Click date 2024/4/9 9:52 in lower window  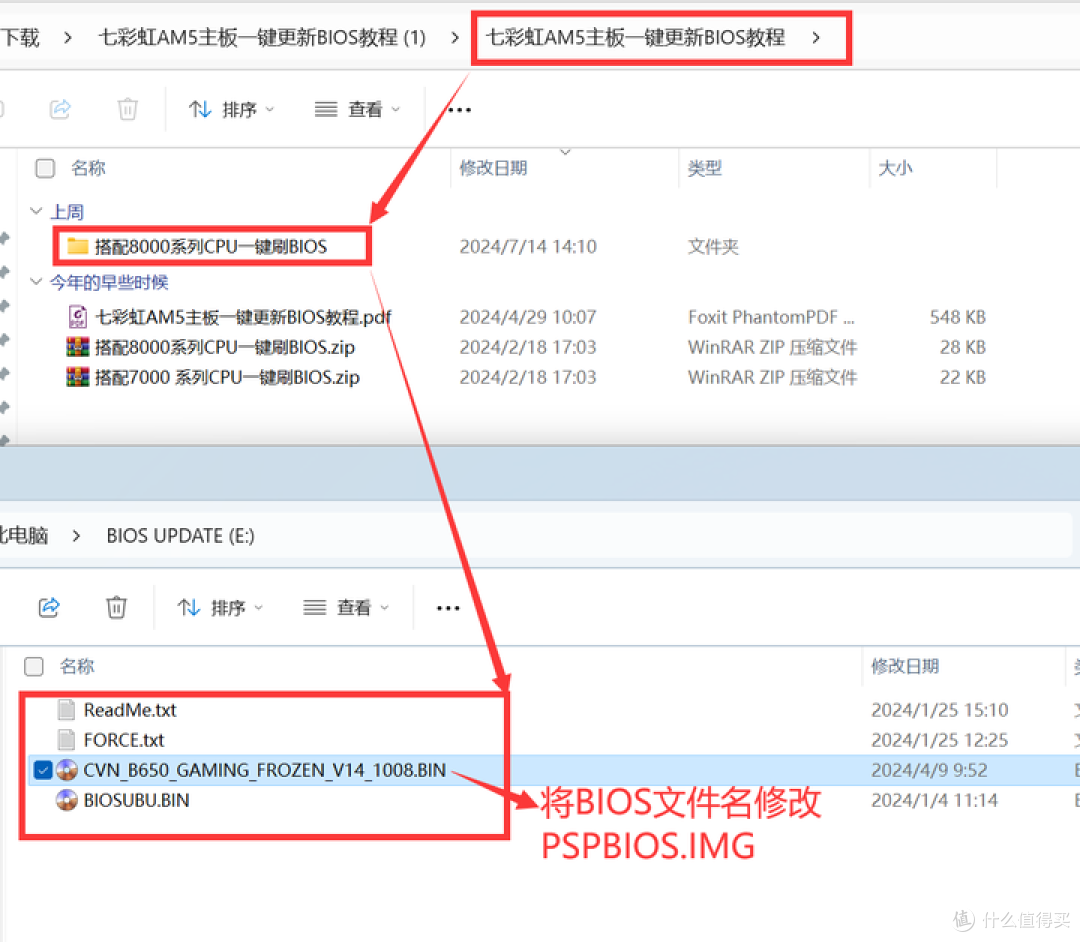(x=929, y=770)
